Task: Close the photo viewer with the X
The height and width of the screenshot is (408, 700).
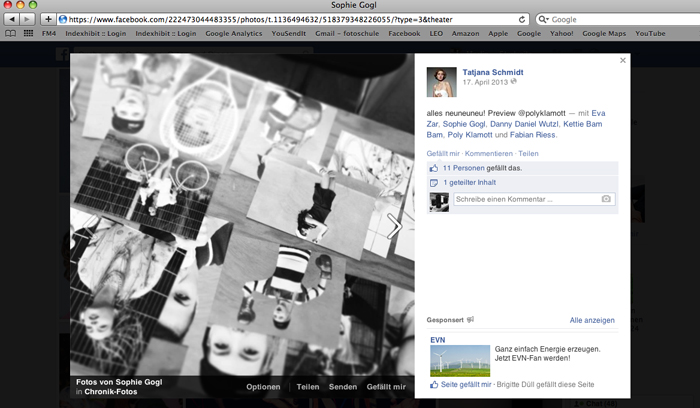Action: pyautogui.click(x=623, y=60)
